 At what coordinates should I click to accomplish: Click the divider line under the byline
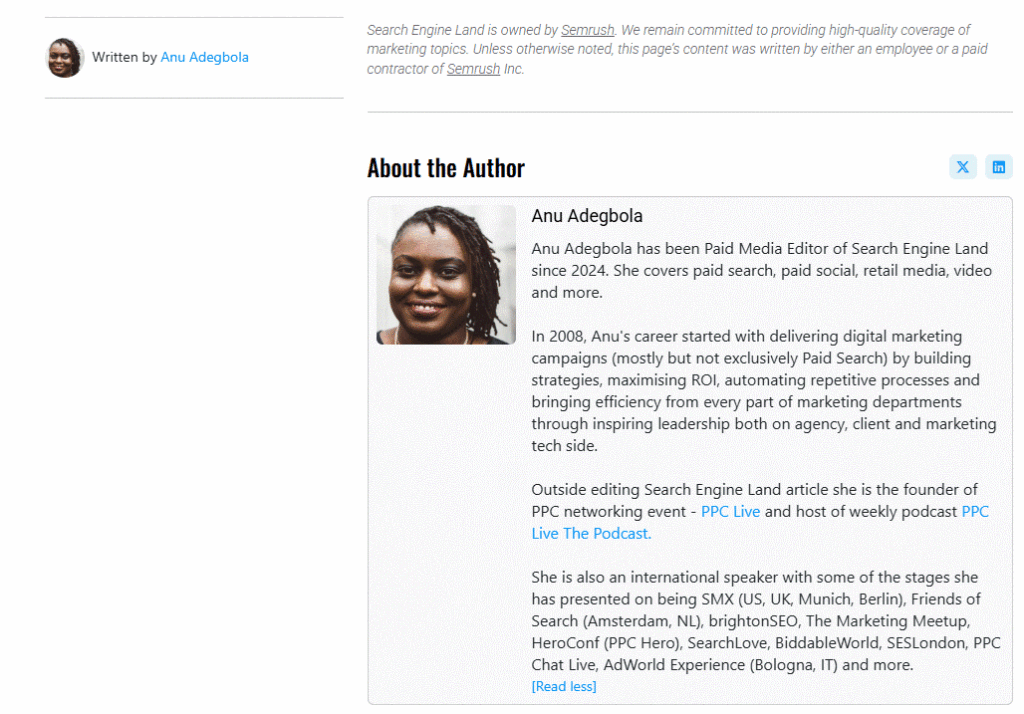pos(194,98)
